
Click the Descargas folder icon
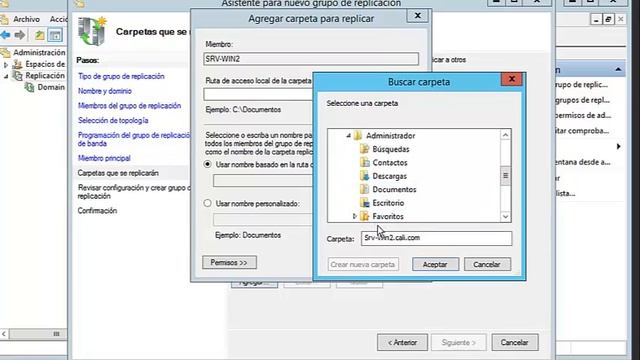point(364,176)
